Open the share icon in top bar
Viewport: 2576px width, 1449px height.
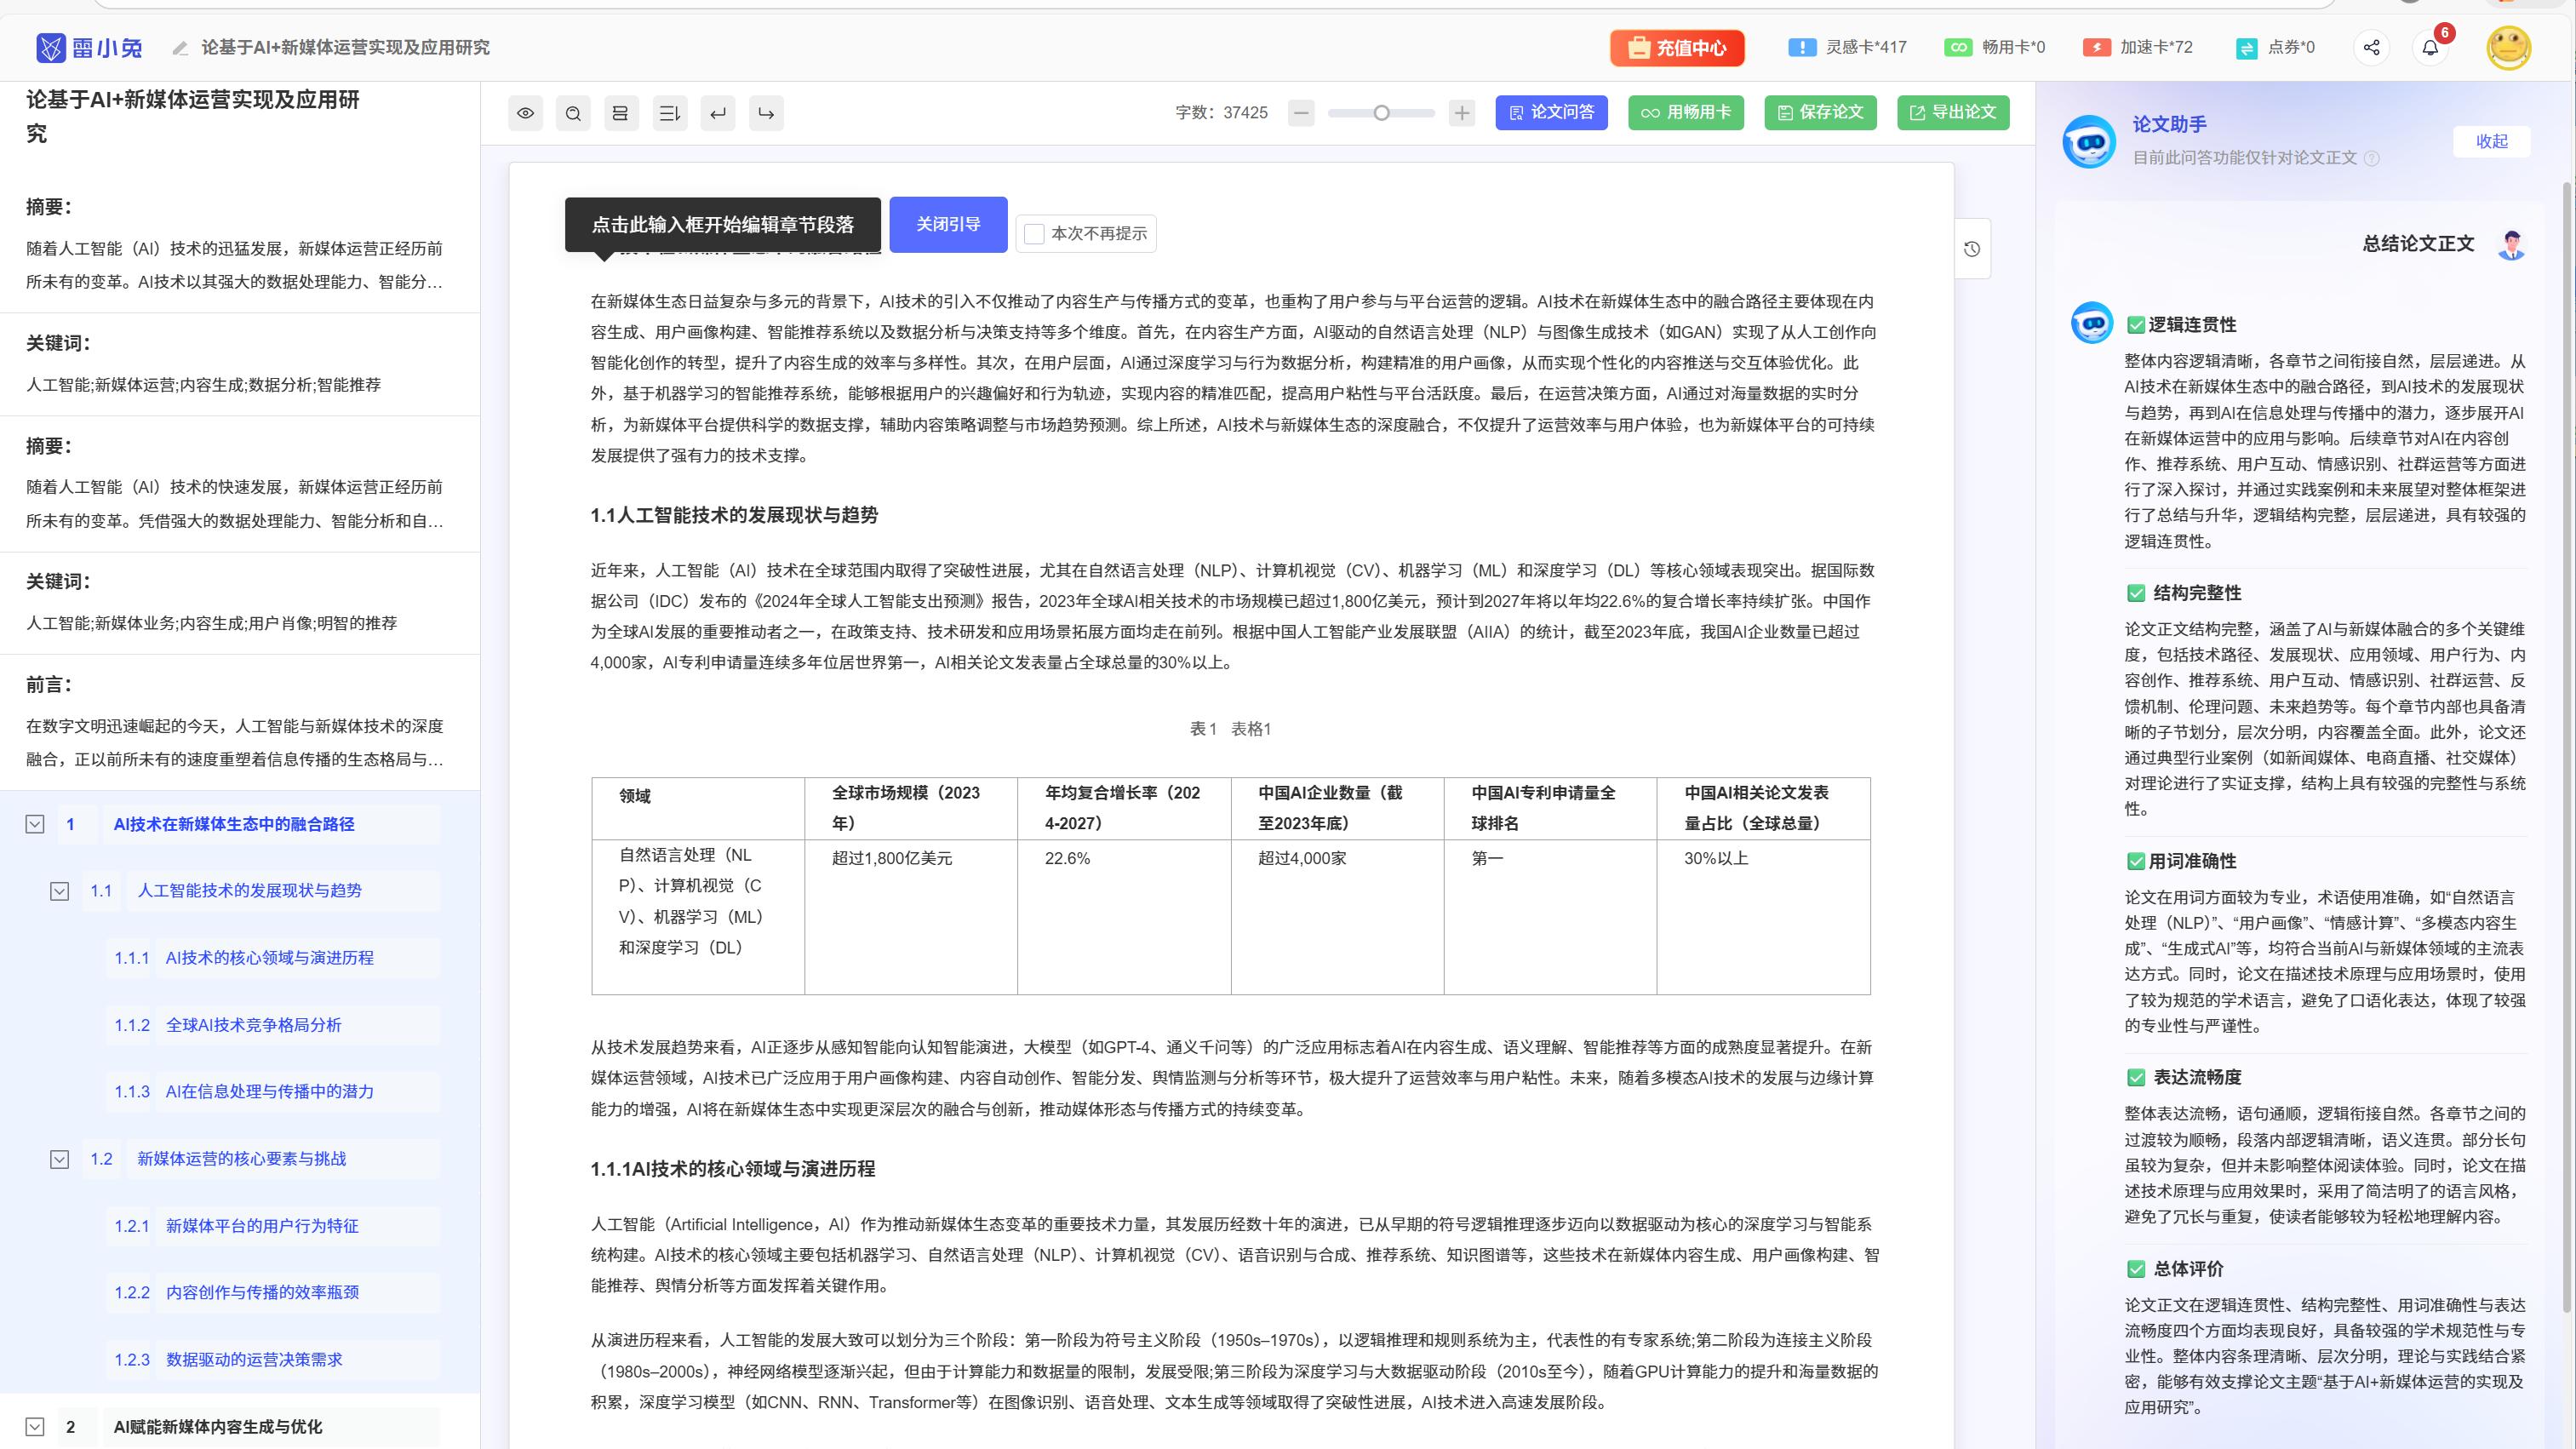tap(2372, 47)
